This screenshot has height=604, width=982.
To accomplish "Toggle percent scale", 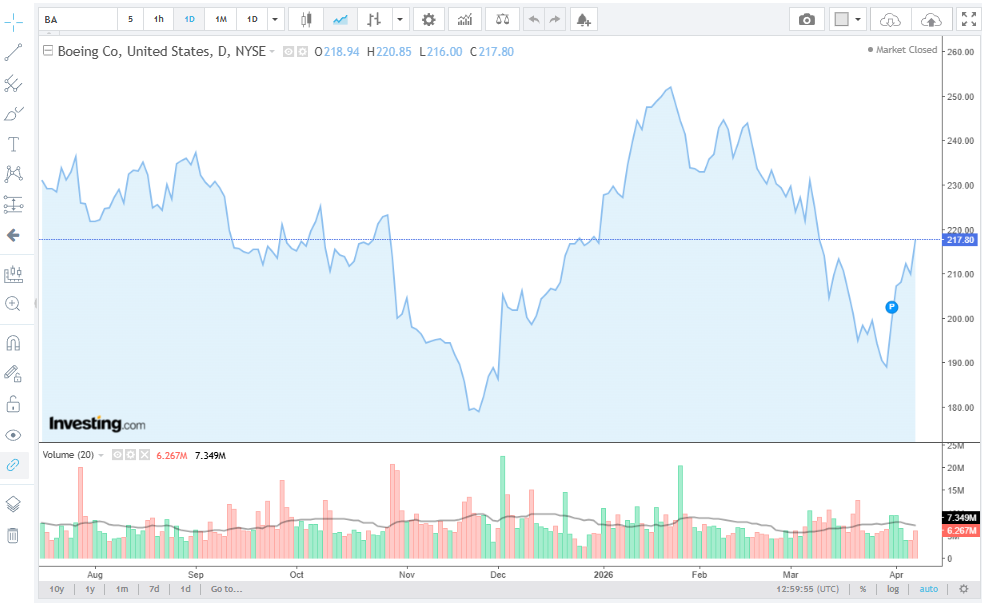I will click(862, 589).
